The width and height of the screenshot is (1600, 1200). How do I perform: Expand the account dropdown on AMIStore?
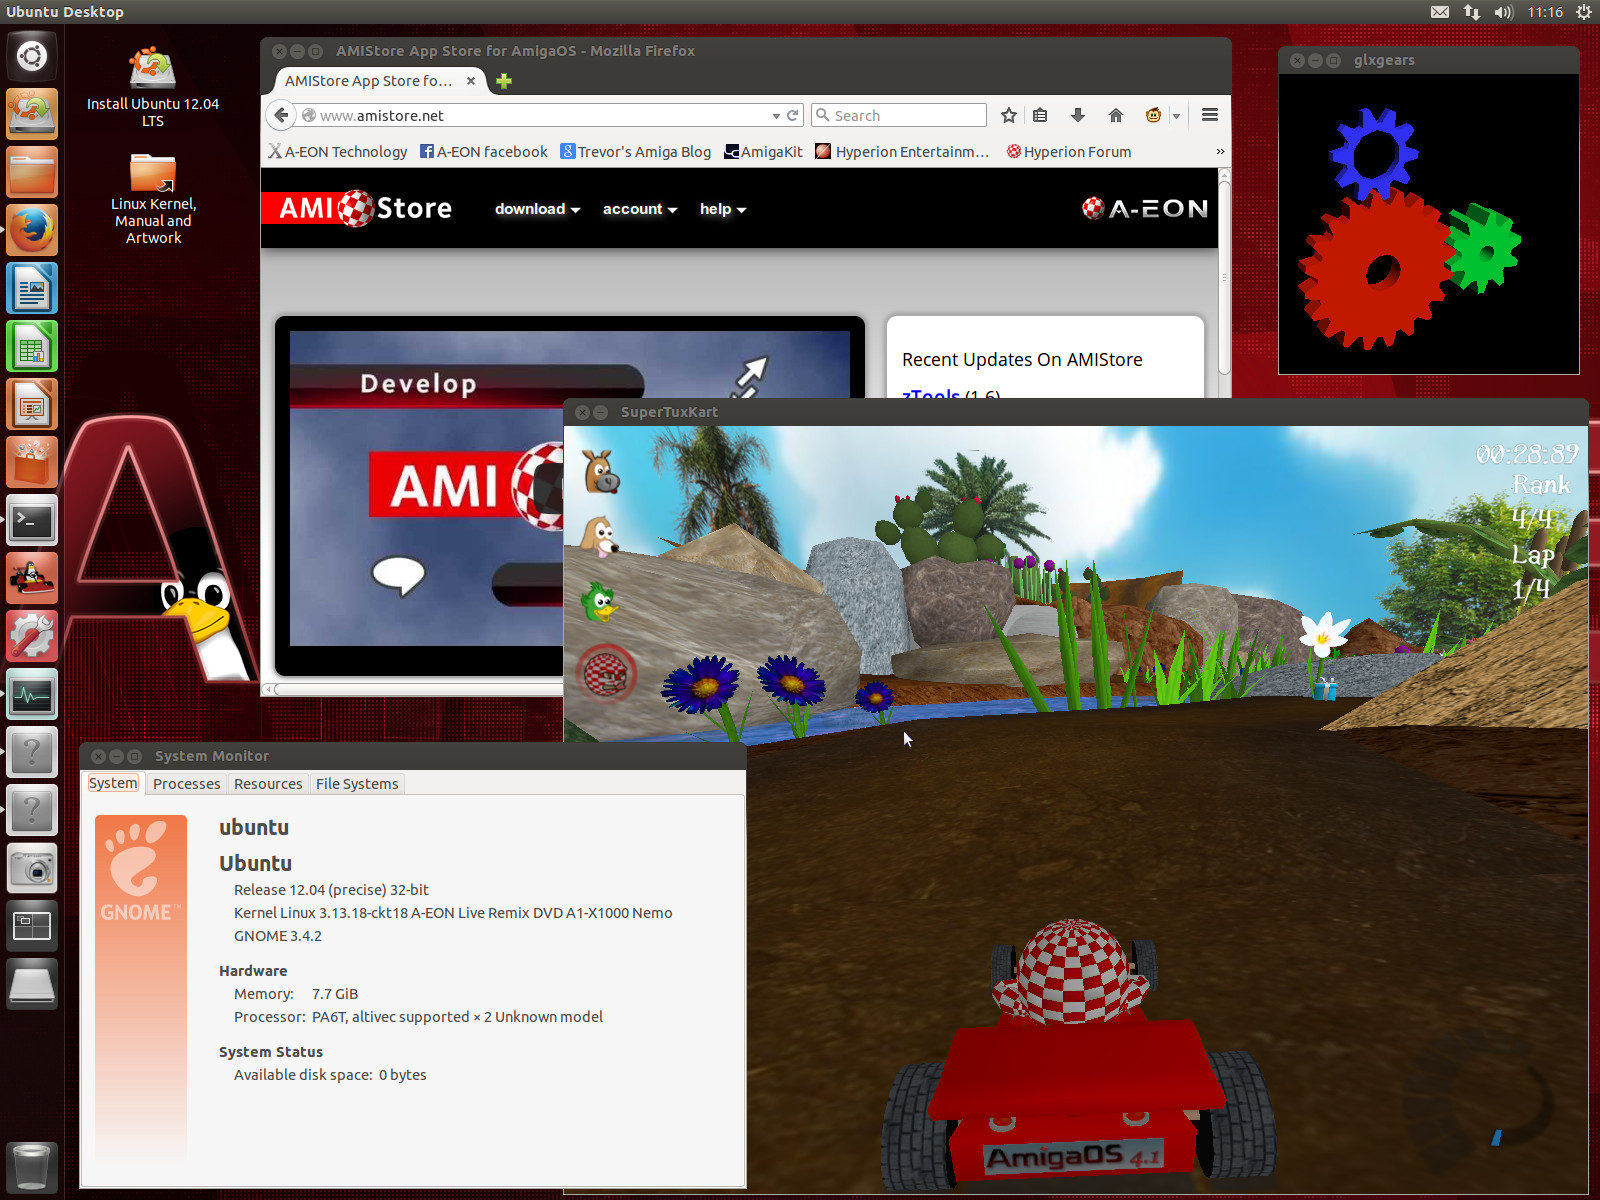(639, 209)
